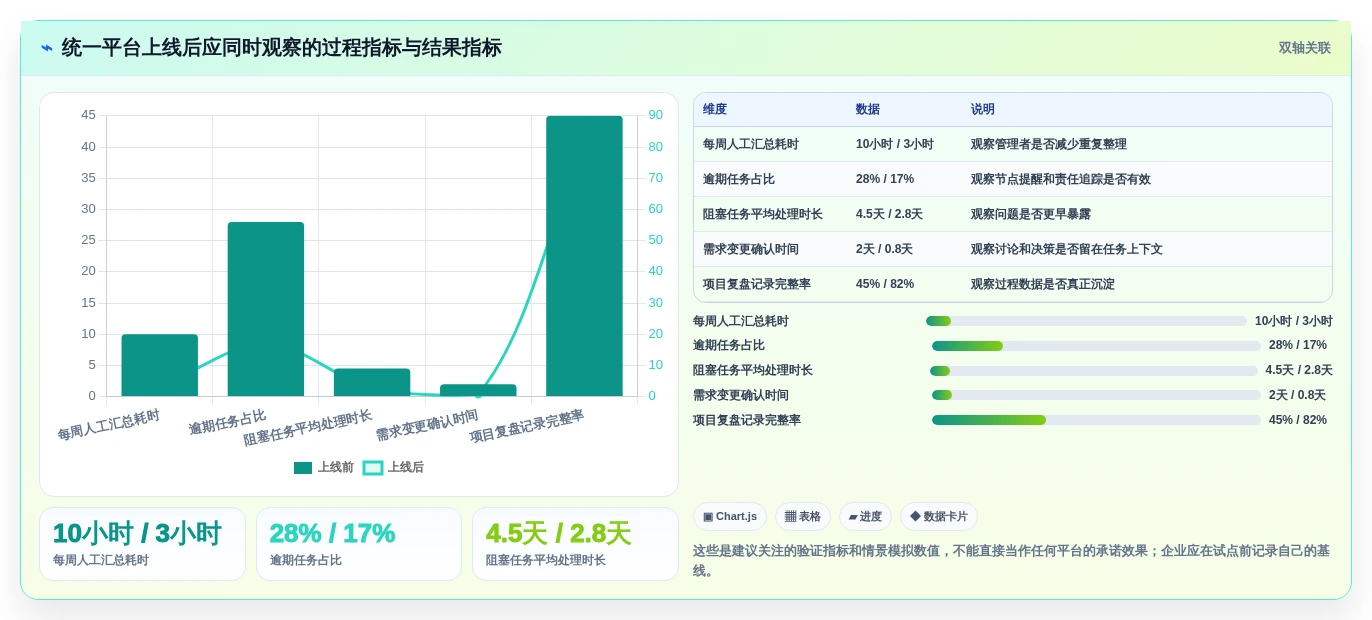The height and width of the screenshot is (620, 1372).
Task: Open the 4.5天 / 2.8天 data card
Action: pyautogui.click(x=575, y=544)
